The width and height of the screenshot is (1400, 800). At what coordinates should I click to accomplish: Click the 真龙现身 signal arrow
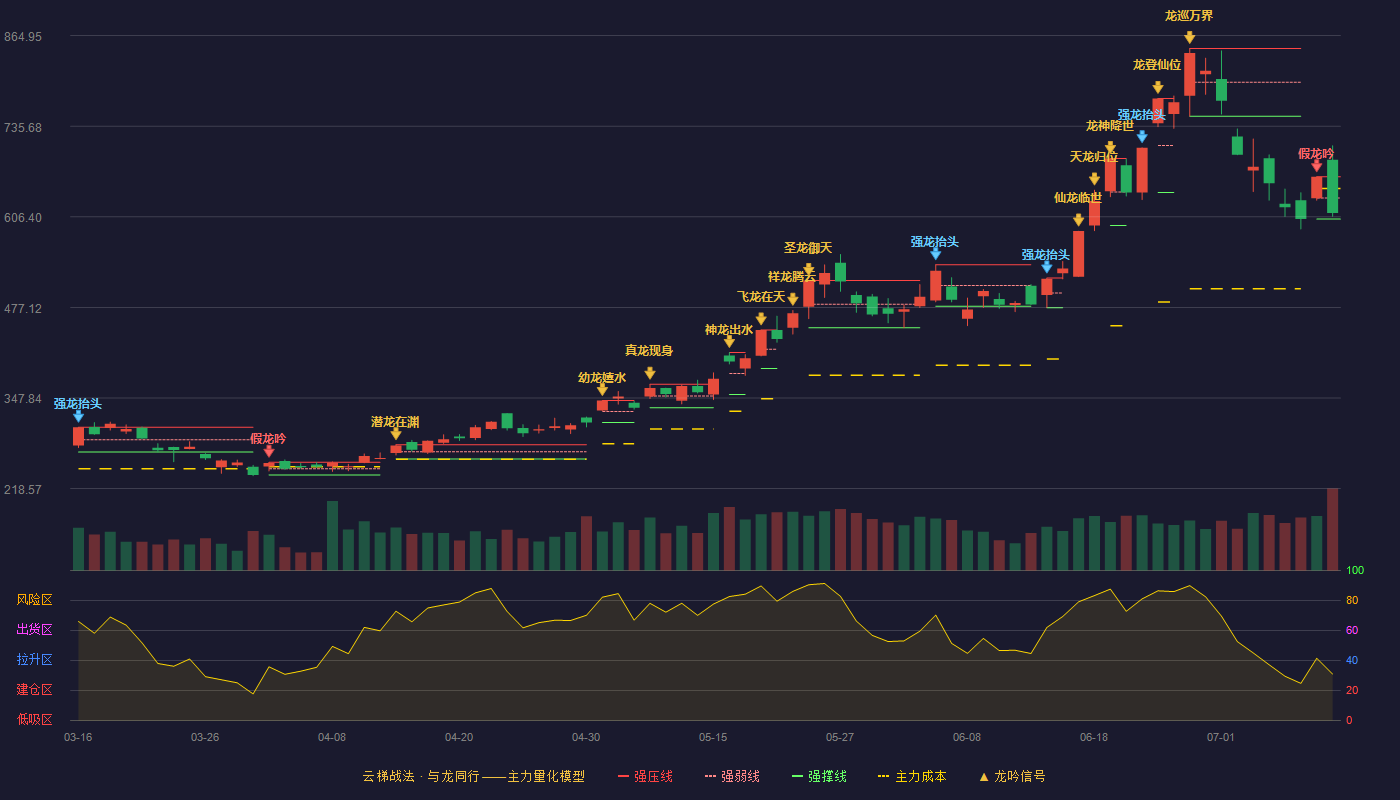[649, 373]
